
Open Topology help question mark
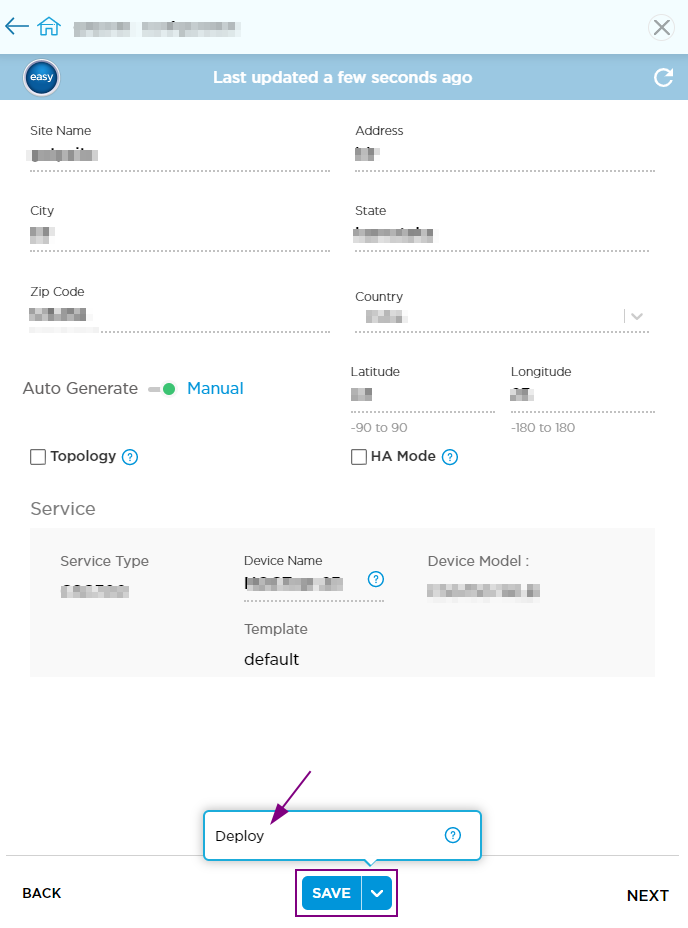130,457
